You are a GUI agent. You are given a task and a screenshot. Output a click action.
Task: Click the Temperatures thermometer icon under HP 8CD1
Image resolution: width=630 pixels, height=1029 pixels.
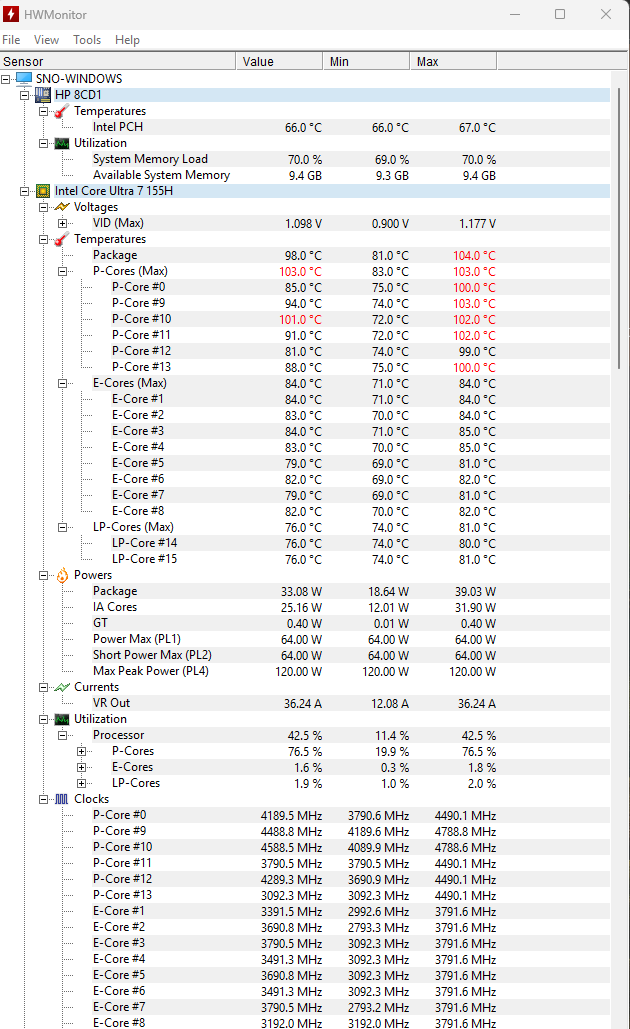tap(58, 111)
